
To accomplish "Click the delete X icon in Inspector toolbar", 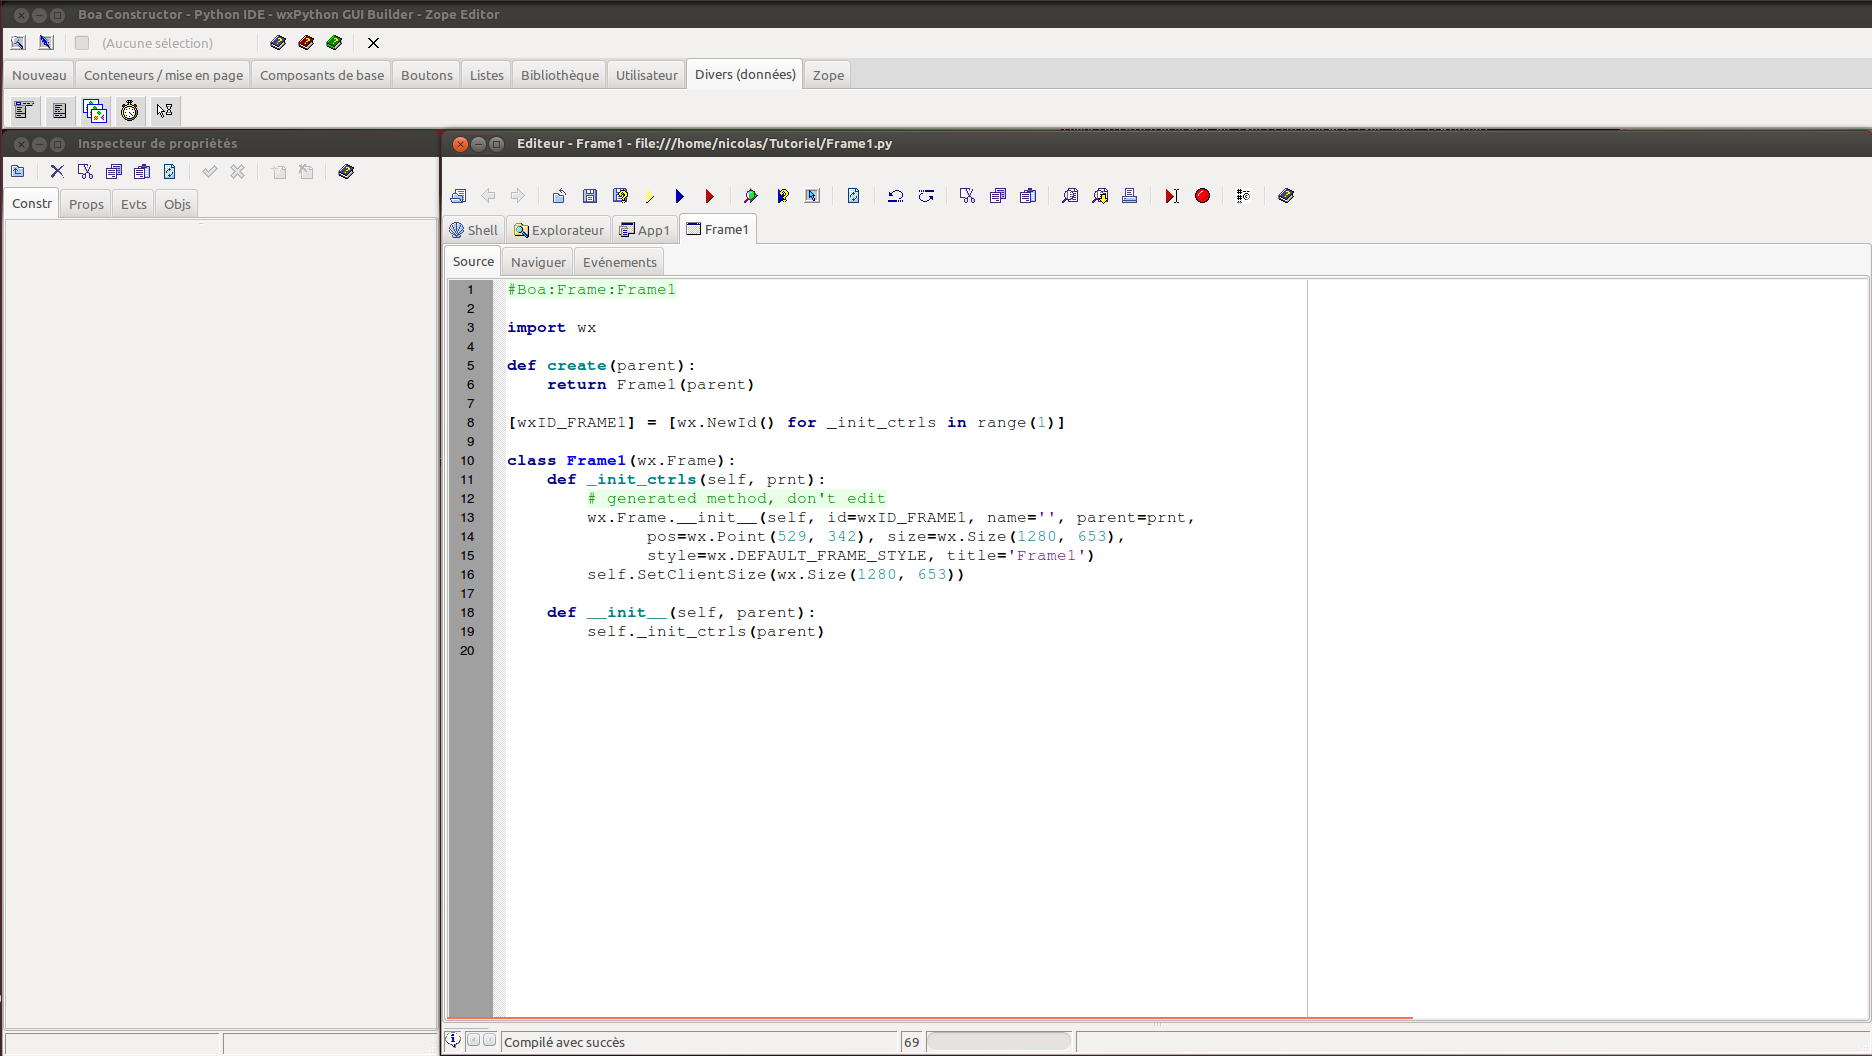I will tap(57, 172).
